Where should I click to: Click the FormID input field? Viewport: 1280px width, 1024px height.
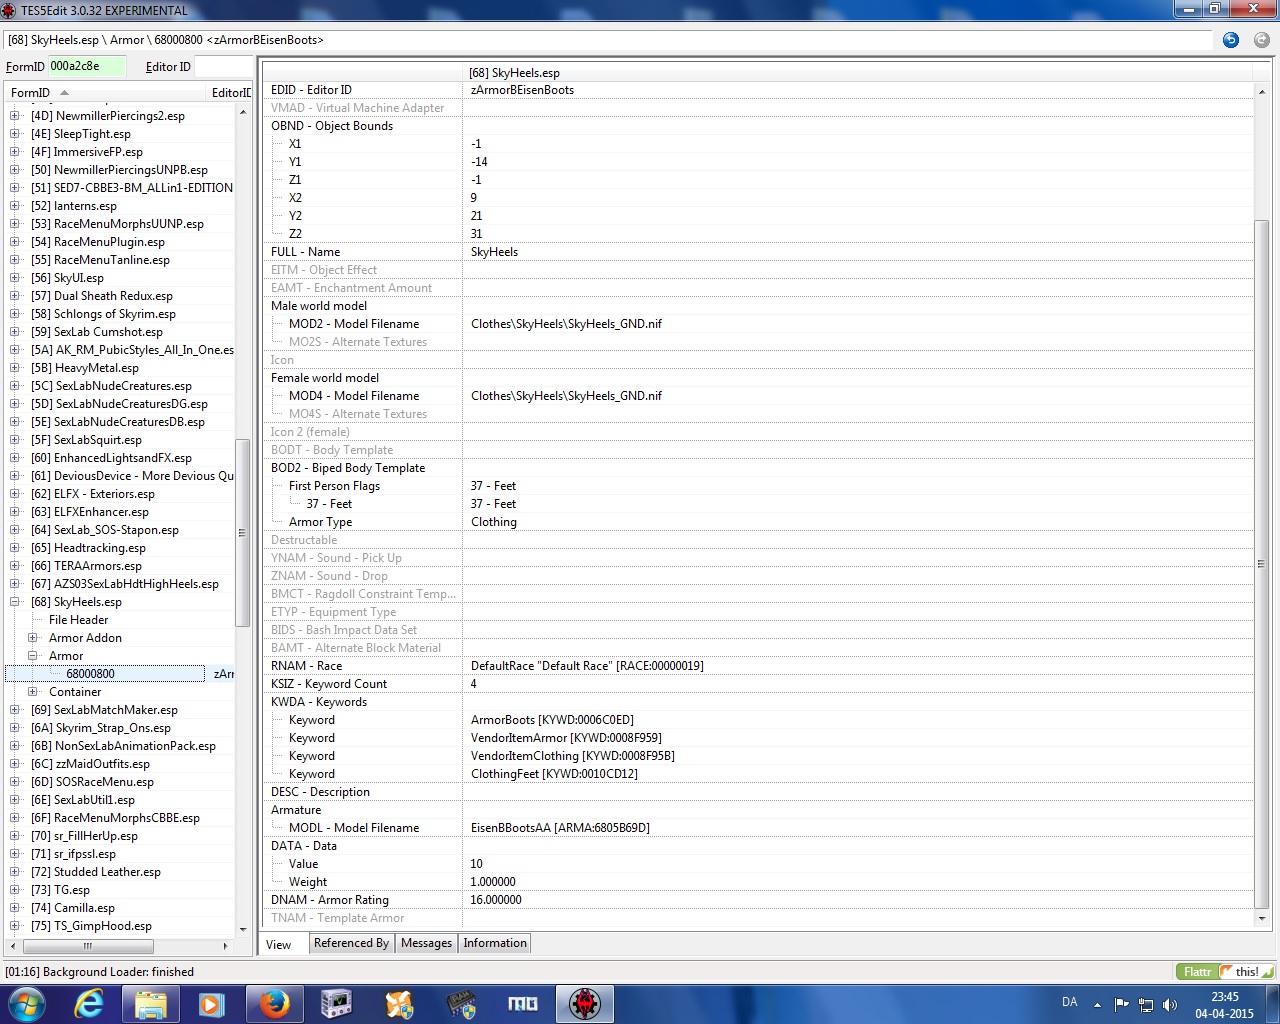click(87, 66)
